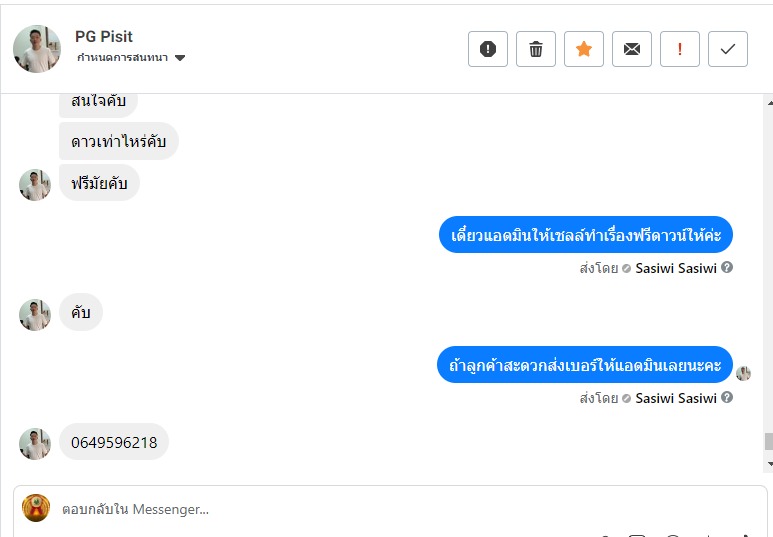Delete conversation with the trash icon

pyautogui.click(x=536, y=49)
